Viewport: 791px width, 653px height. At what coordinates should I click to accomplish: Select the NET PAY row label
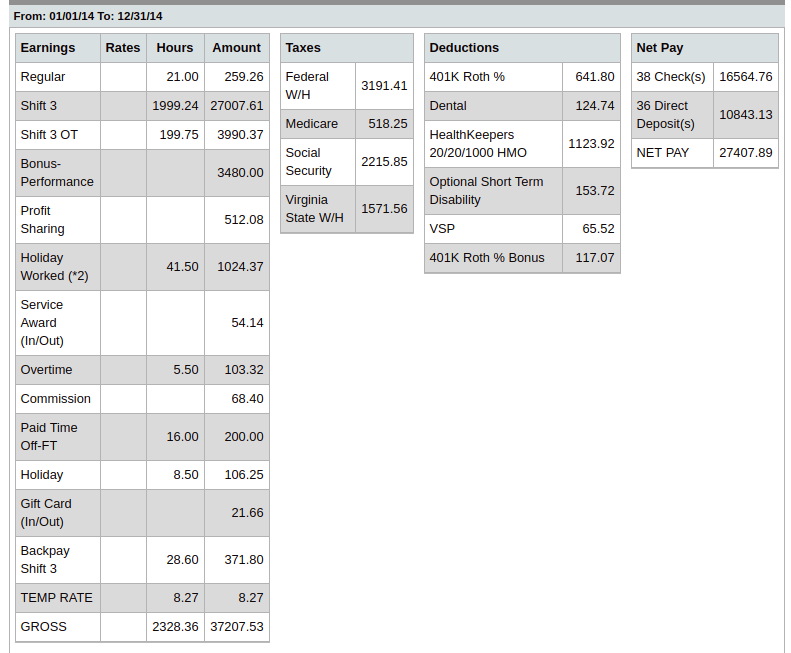tap(663, 153)
